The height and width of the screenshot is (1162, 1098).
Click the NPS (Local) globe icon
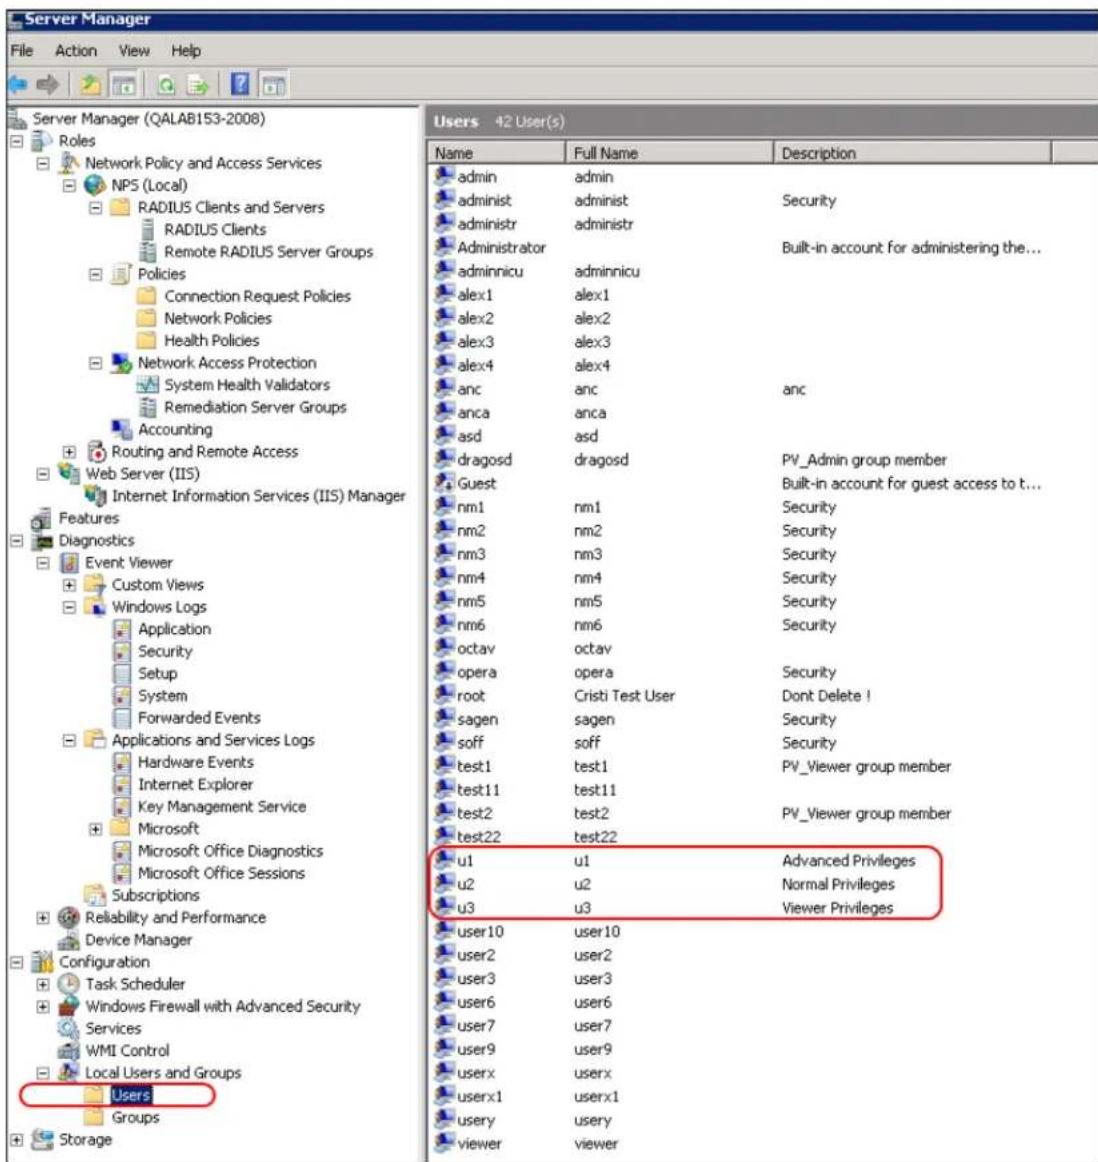click(x=95, y=185)
